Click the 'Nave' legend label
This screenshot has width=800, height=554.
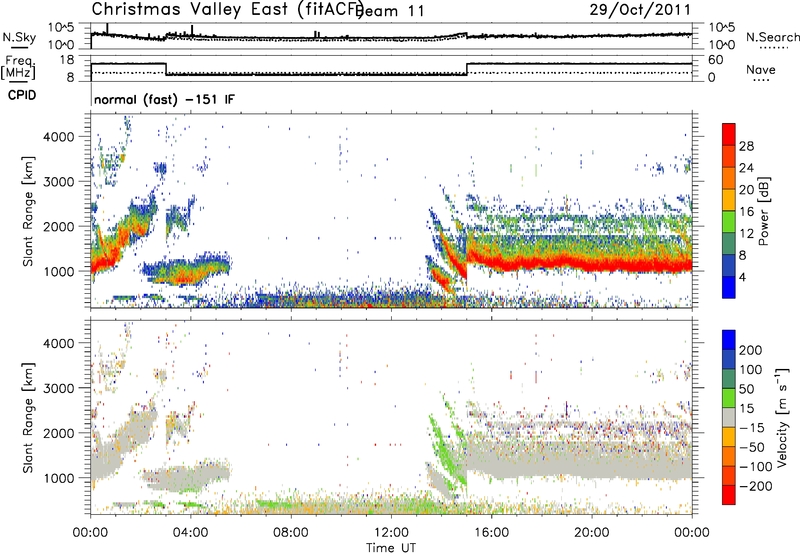[x=760, y=69]
